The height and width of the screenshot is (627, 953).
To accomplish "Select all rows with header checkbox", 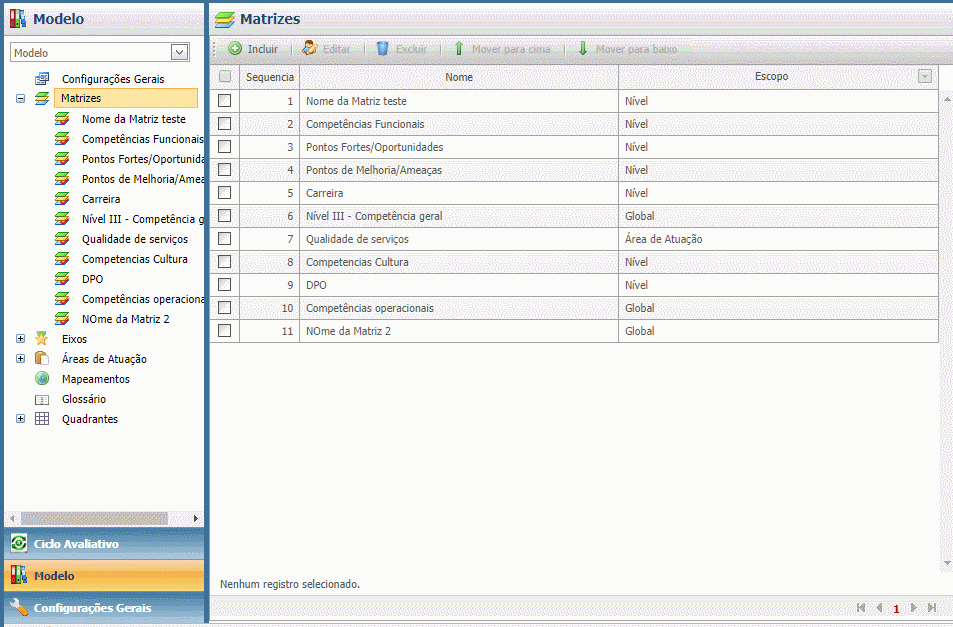I will pos(225,77).
